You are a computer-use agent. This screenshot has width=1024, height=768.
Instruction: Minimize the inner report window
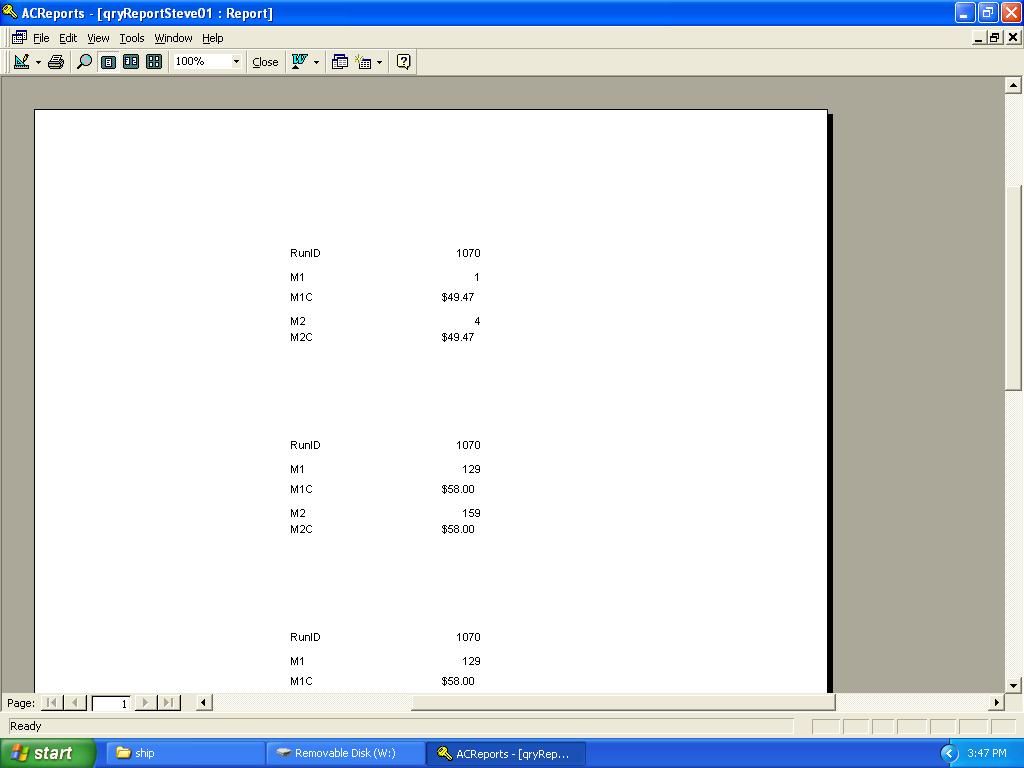click(978, 38)
